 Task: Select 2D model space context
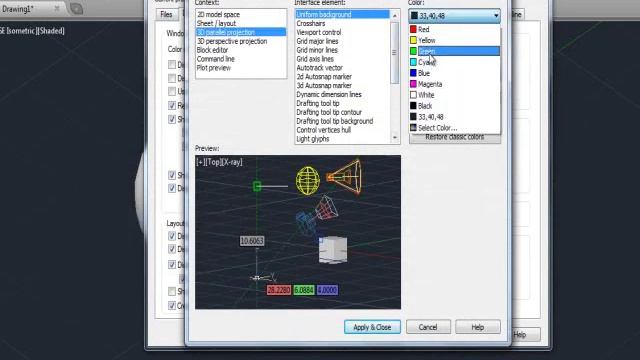pyautogui.click(x=241, y=14)
